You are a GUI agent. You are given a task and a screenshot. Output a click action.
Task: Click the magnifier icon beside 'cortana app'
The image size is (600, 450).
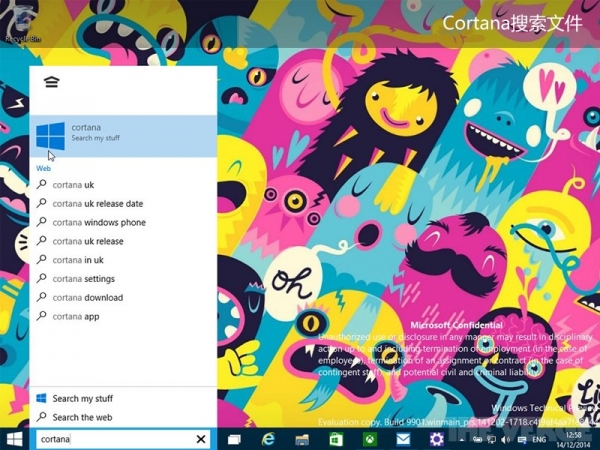(41, 316)
